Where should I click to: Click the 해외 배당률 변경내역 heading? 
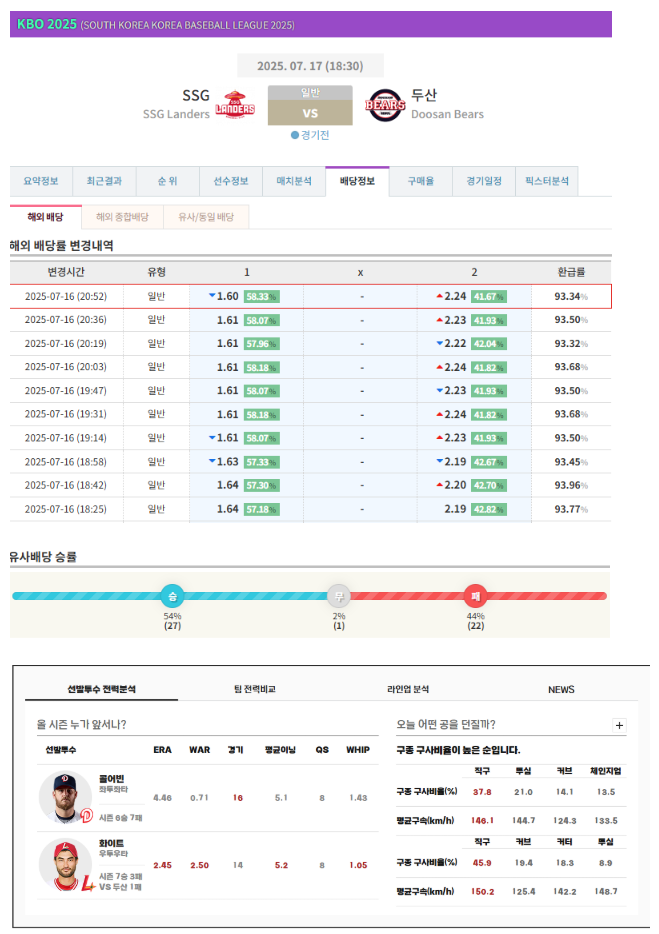click(x=61, y=245)
